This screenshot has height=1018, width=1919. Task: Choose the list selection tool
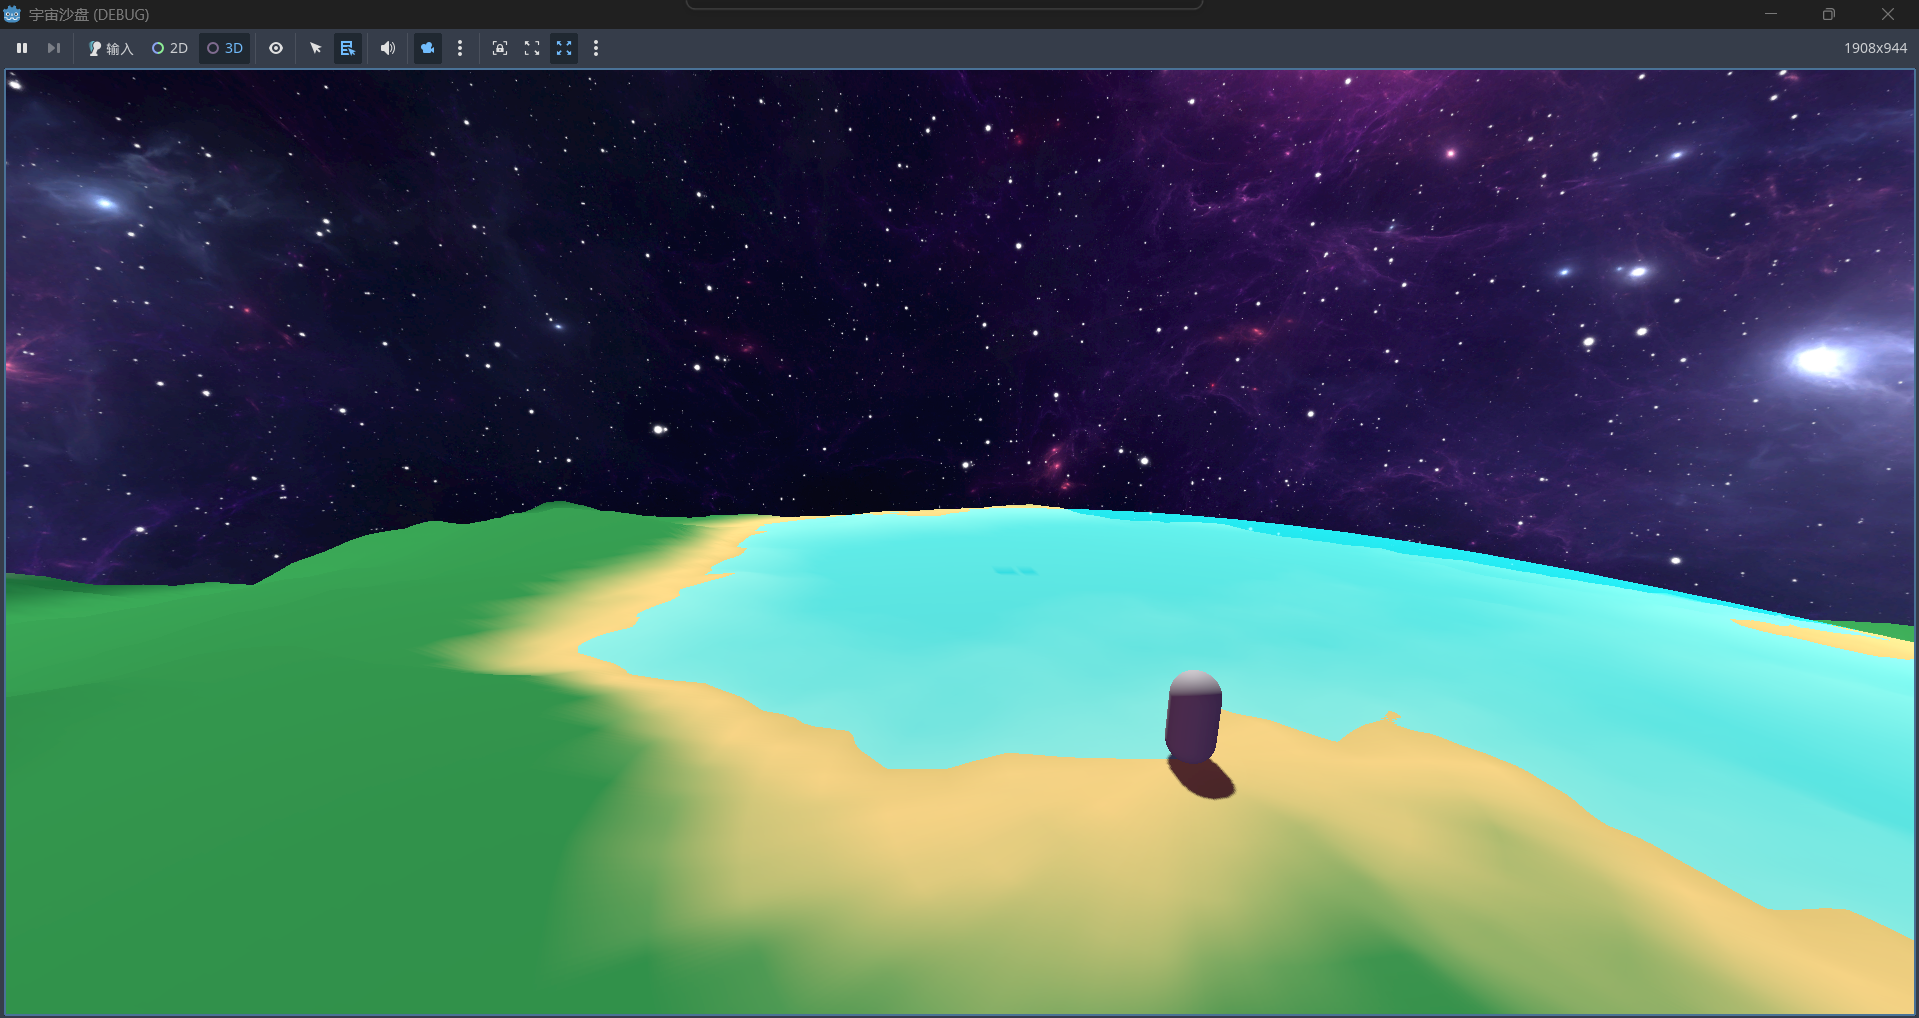[348, 48]
